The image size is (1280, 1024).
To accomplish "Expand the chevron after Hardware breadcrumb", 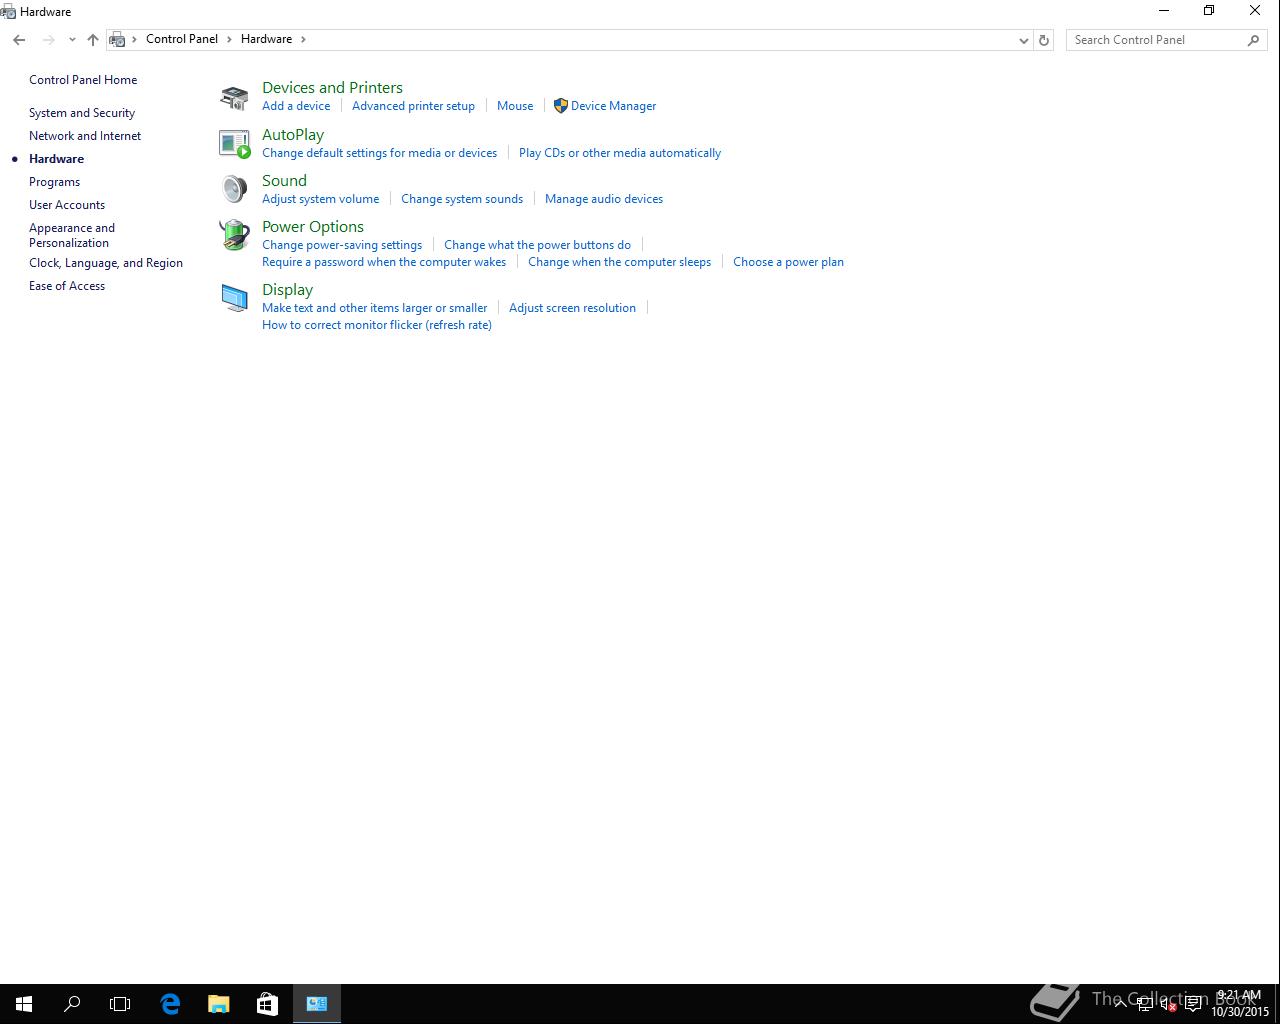I will (303, 39).
